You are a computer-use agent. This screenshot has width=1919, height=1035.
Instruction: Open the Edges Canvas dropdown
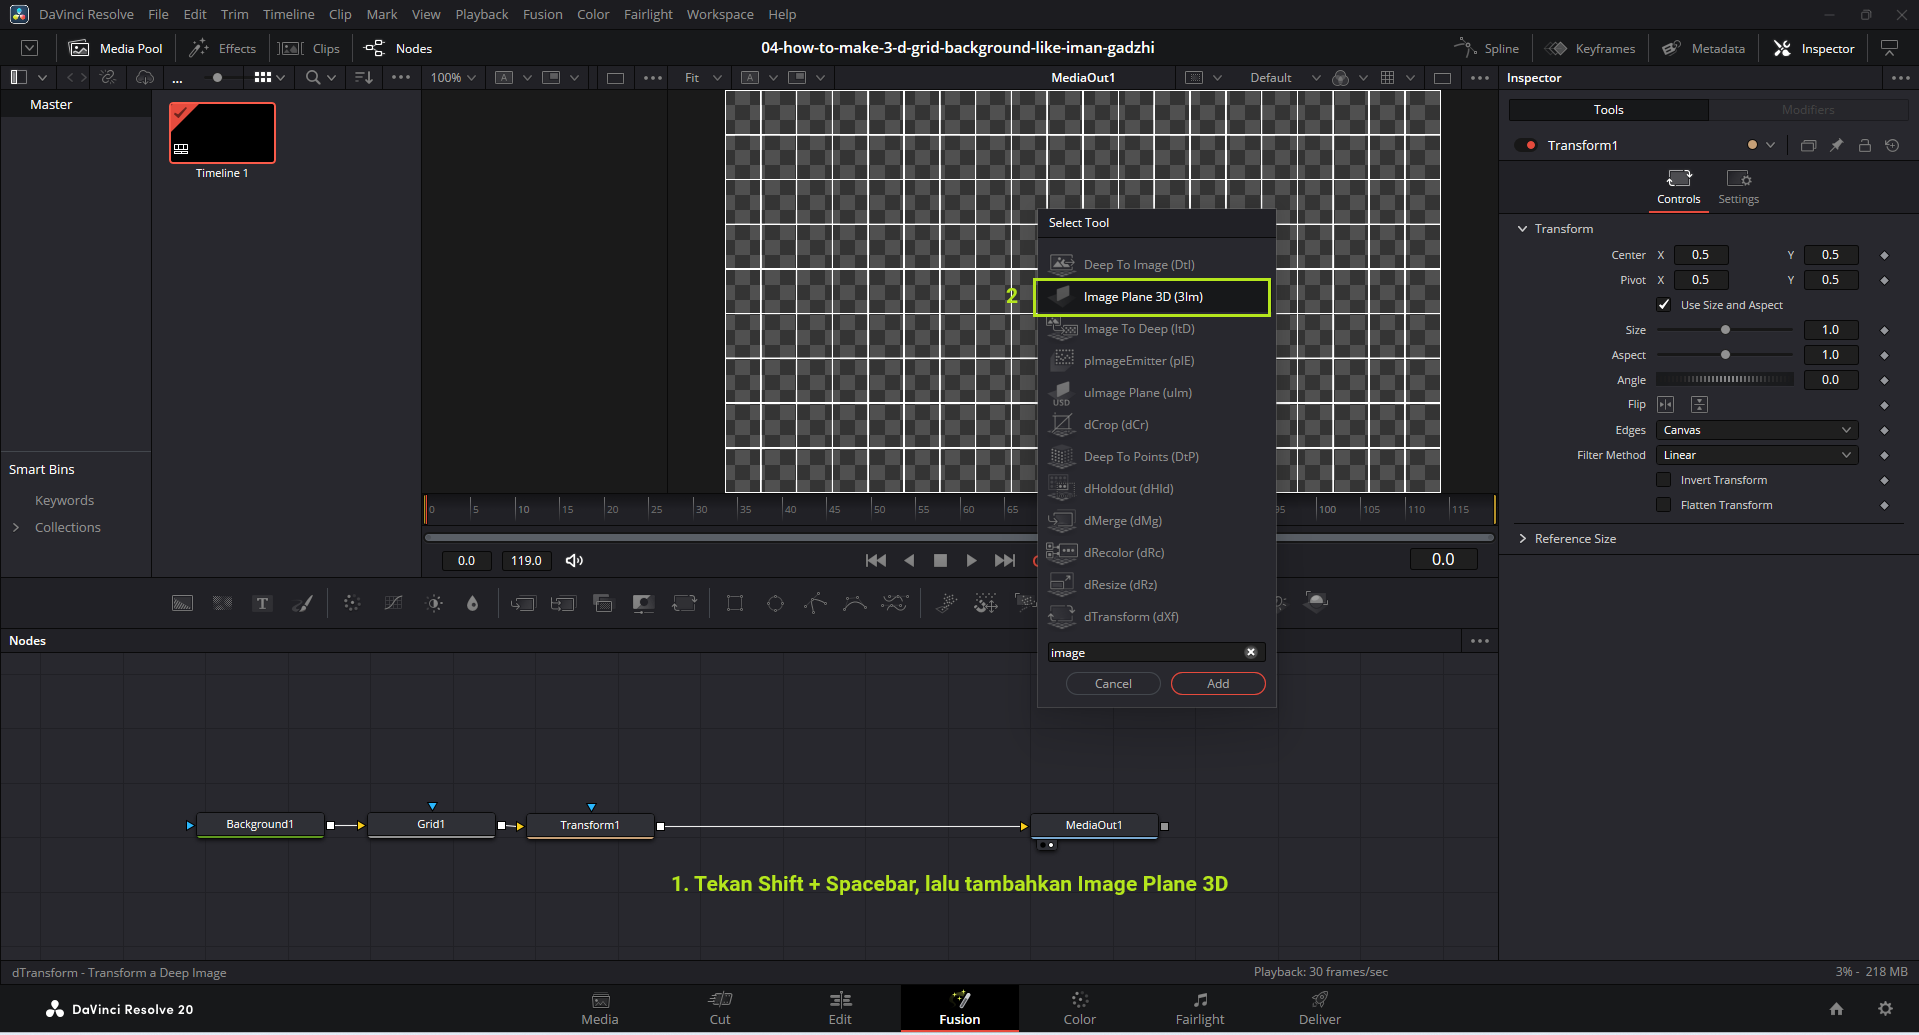pyautogui.click(x=1756, y=430)
